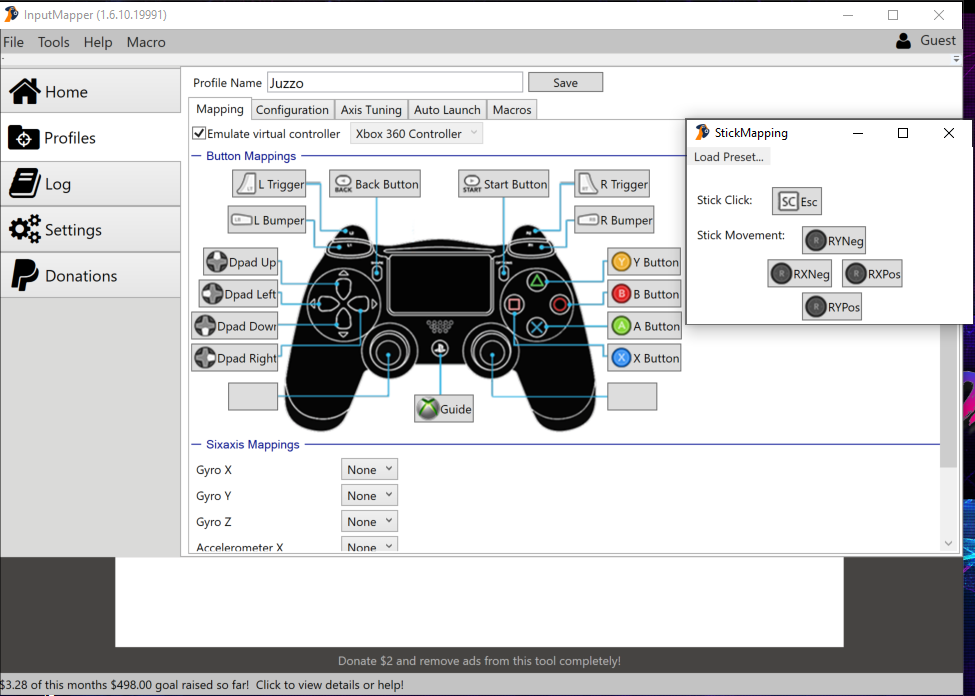The image size is (975, 696).
Task: Open the Profiles section
Action: (90, 137)
